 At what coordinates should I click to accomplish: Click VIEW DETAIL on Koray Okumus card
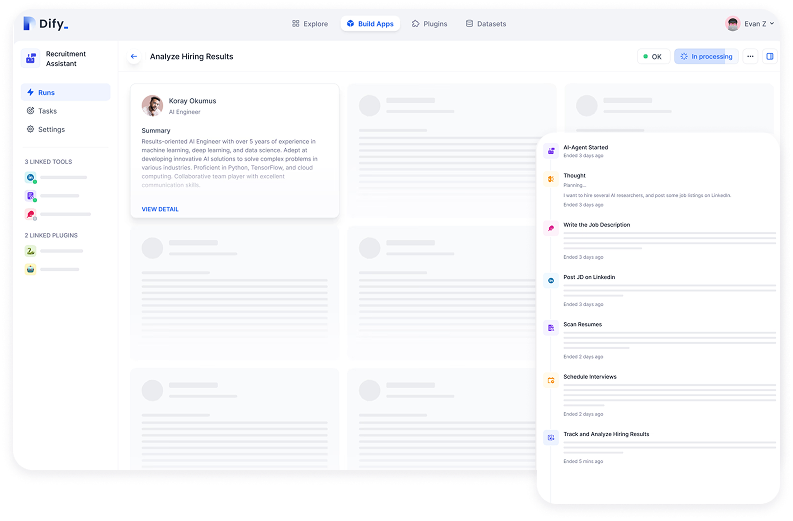160,209
